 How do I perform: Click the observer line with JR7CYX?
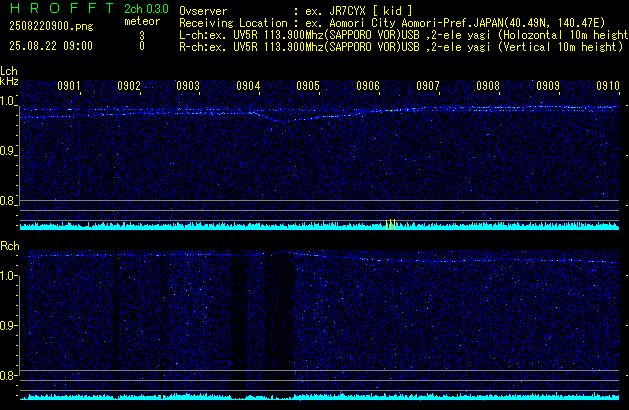pos(296,11)
